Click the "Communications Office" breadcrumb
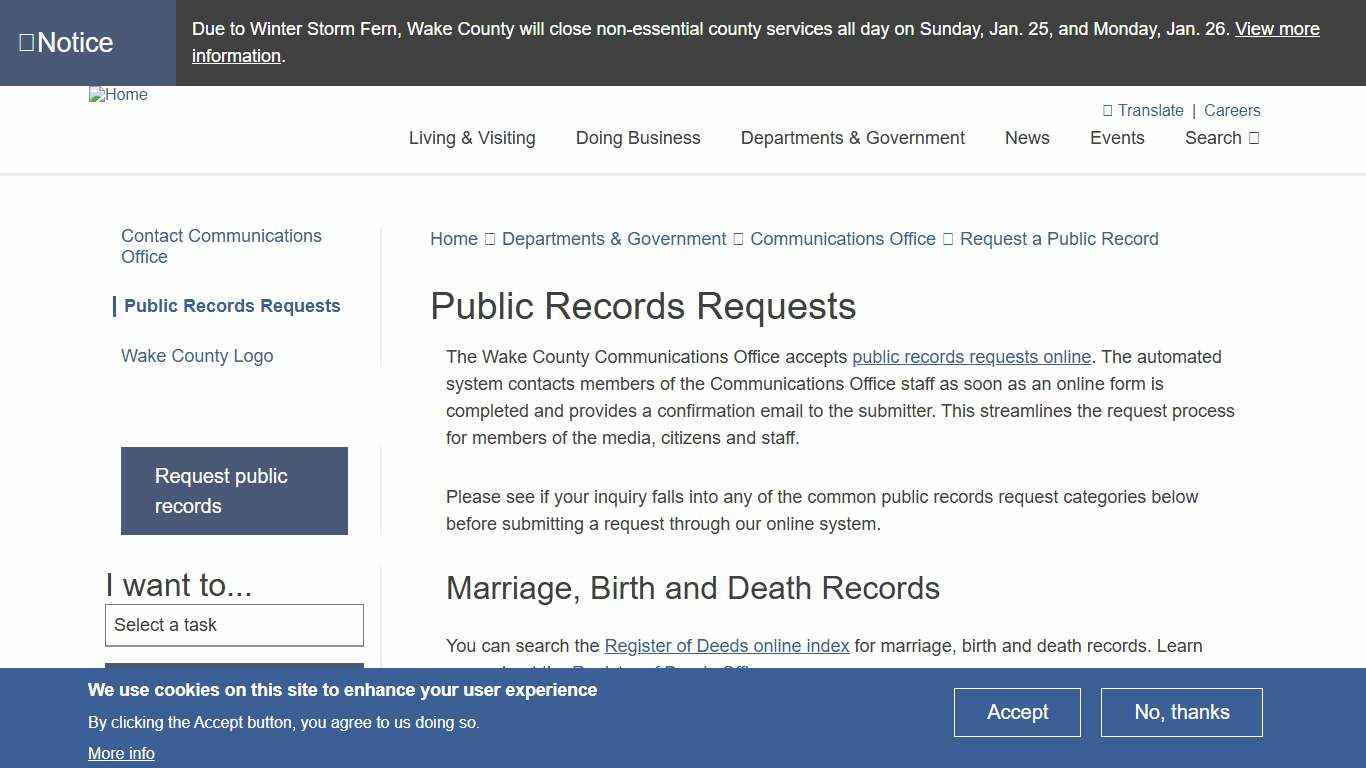This screenshot has height=768, width=1366. pos(842,239)
